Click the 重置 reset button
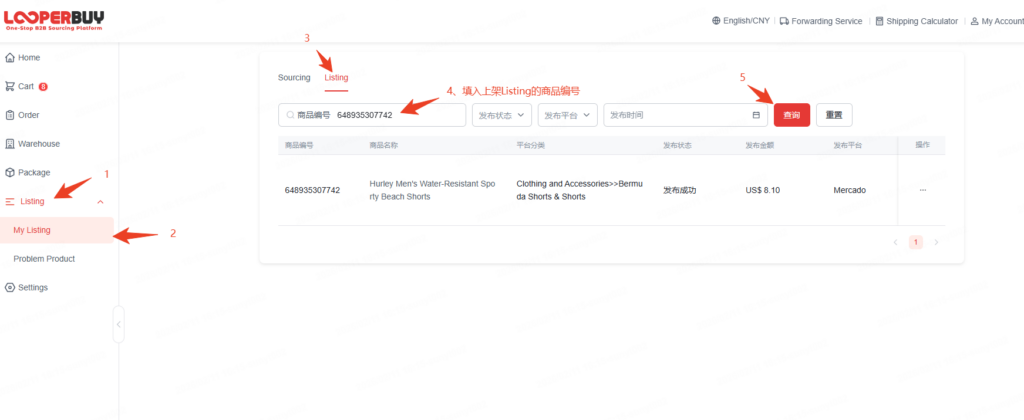The image size is (1024, 420). coord(834,115)
